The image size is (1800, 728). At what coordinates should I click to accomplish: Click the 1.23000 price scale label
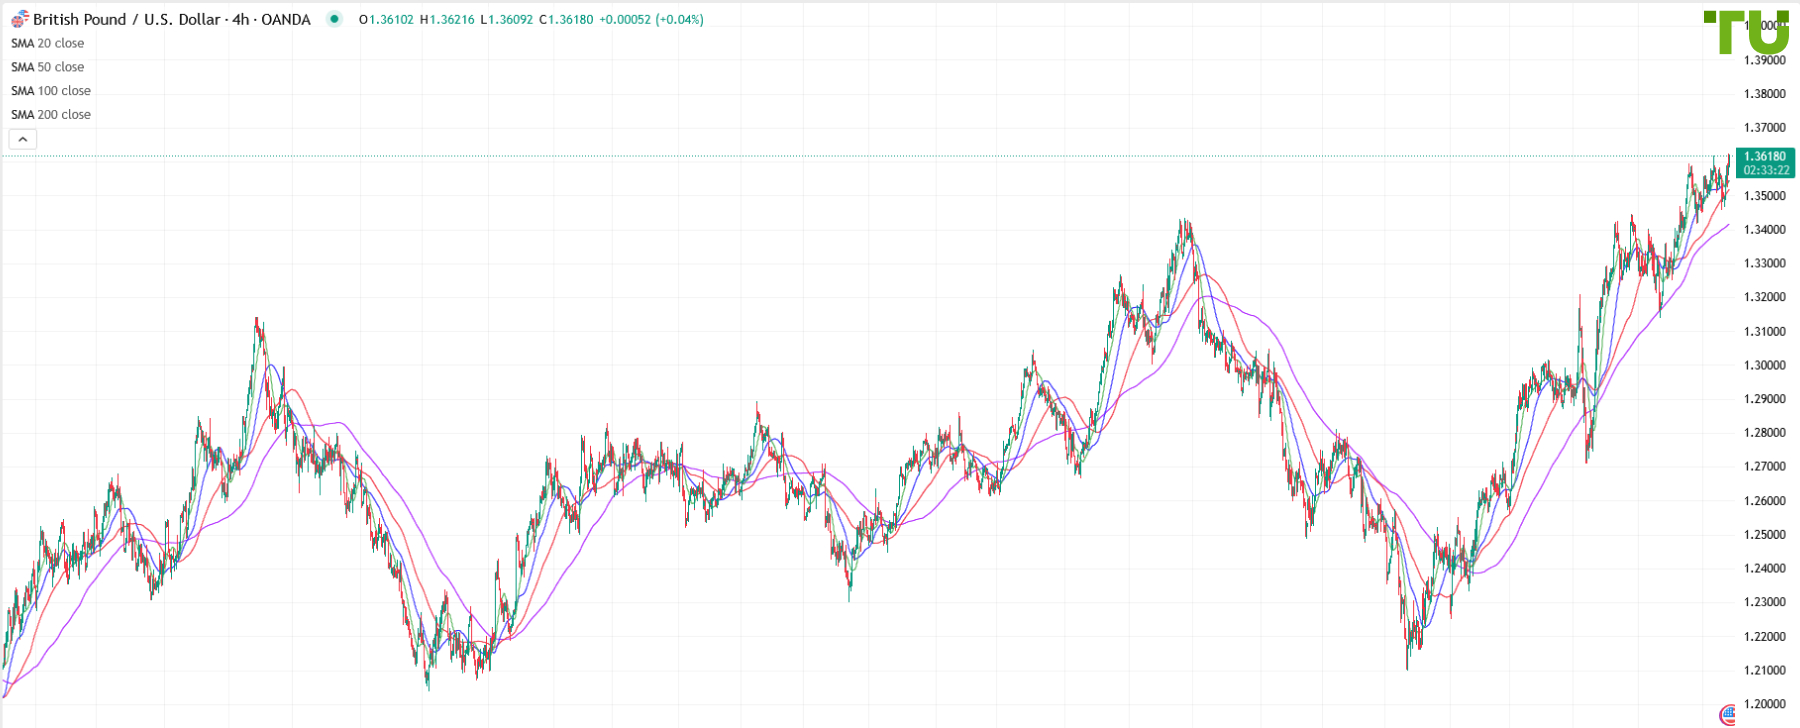pos(1765,602)
